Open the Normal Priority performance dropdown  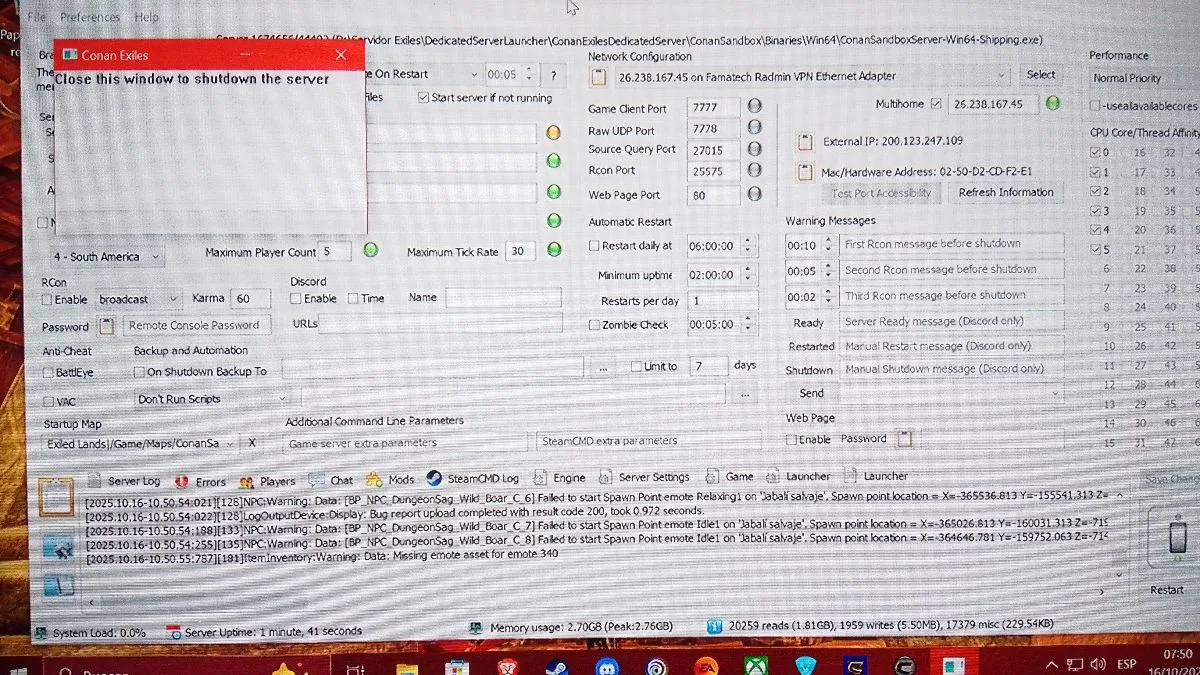[x=1143, y=78]
